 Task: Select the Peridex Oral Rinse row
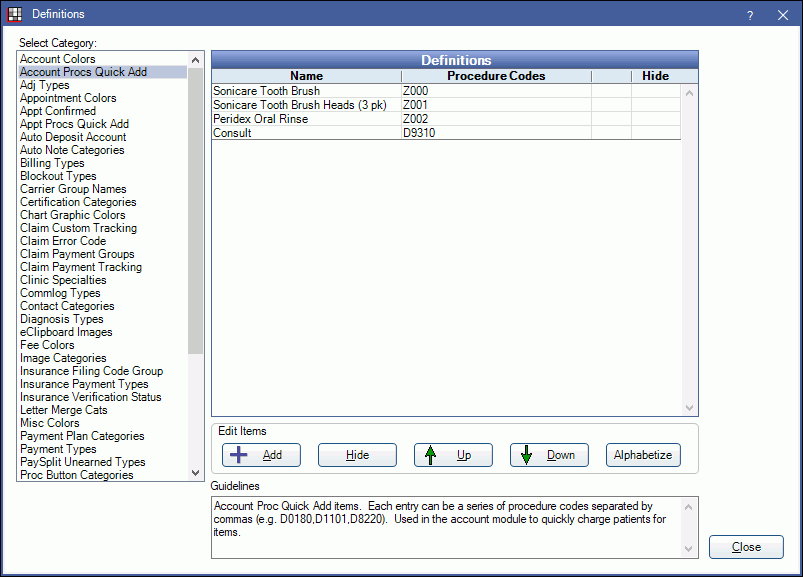pyautogui.click(x=446, y=119)
